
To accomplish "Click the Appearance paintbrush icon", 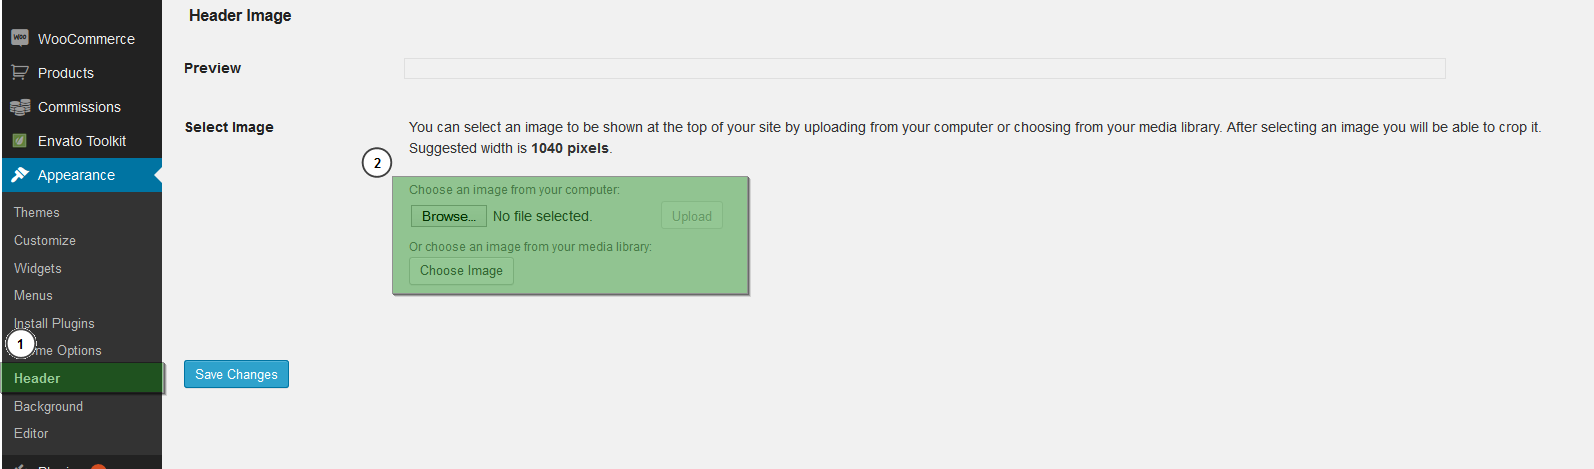I will point(20,175).
